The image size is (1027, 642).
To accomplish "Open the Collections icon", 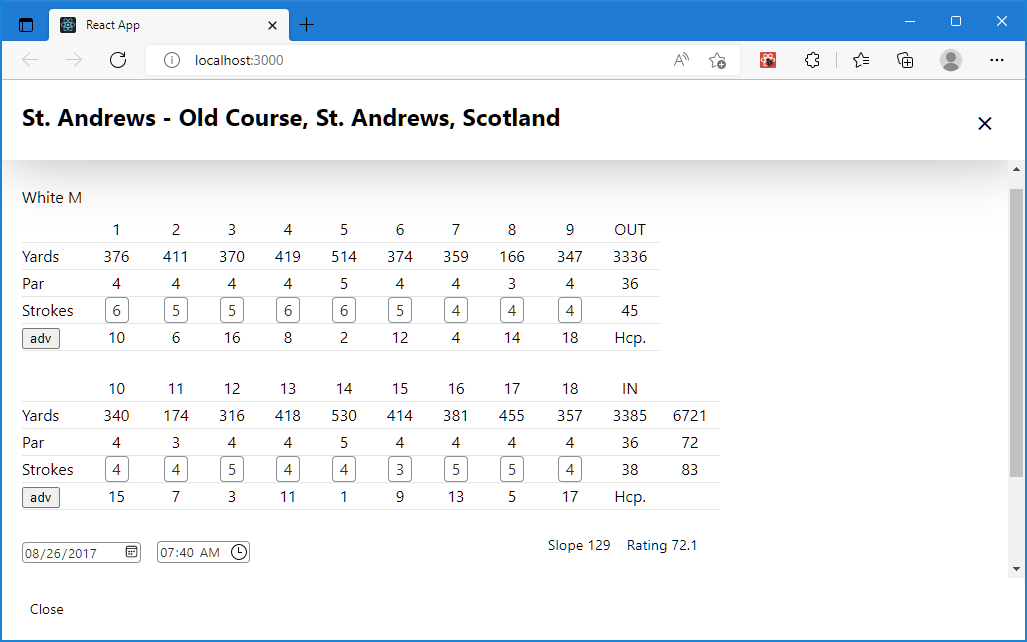I will pos(905,60).
